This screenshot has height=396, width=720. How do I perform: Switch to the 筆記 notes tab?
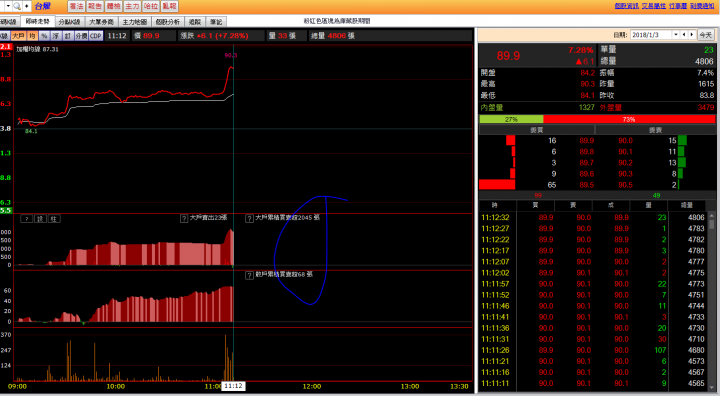[216, 22]
